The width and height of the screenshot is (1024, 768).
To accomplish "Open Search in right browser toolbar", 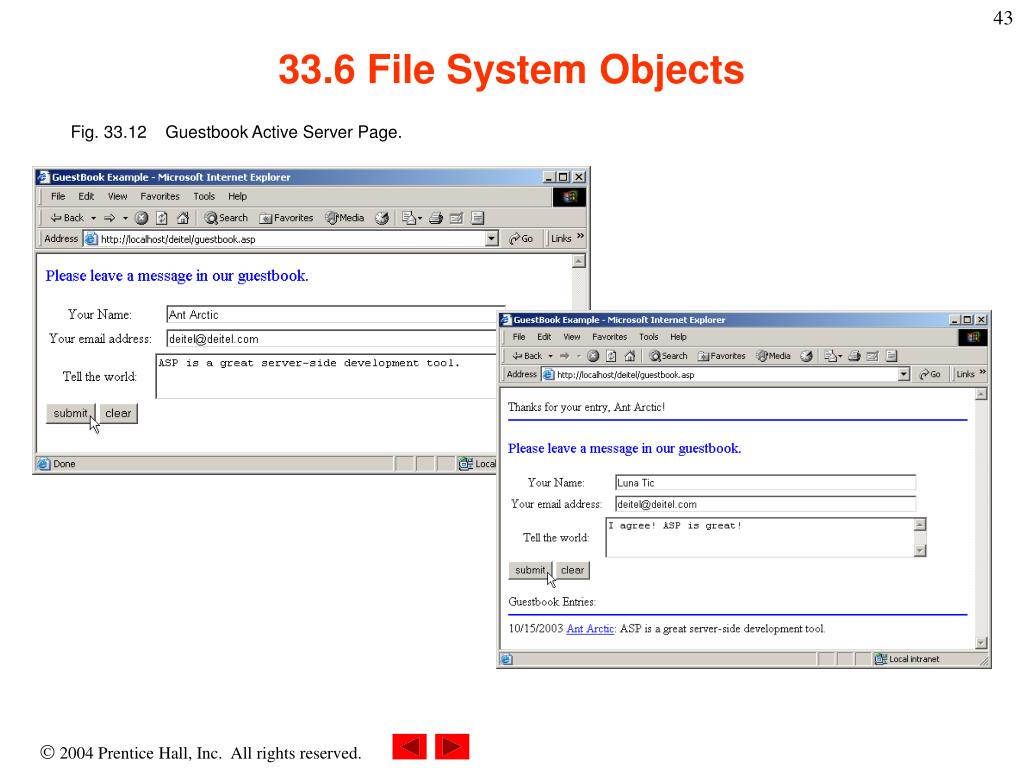I will click(x=668, y=356).
